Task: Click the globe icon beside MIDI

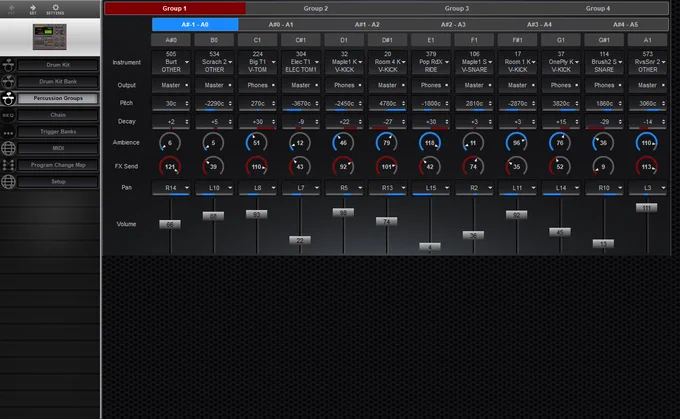Action: coord(8,148)
